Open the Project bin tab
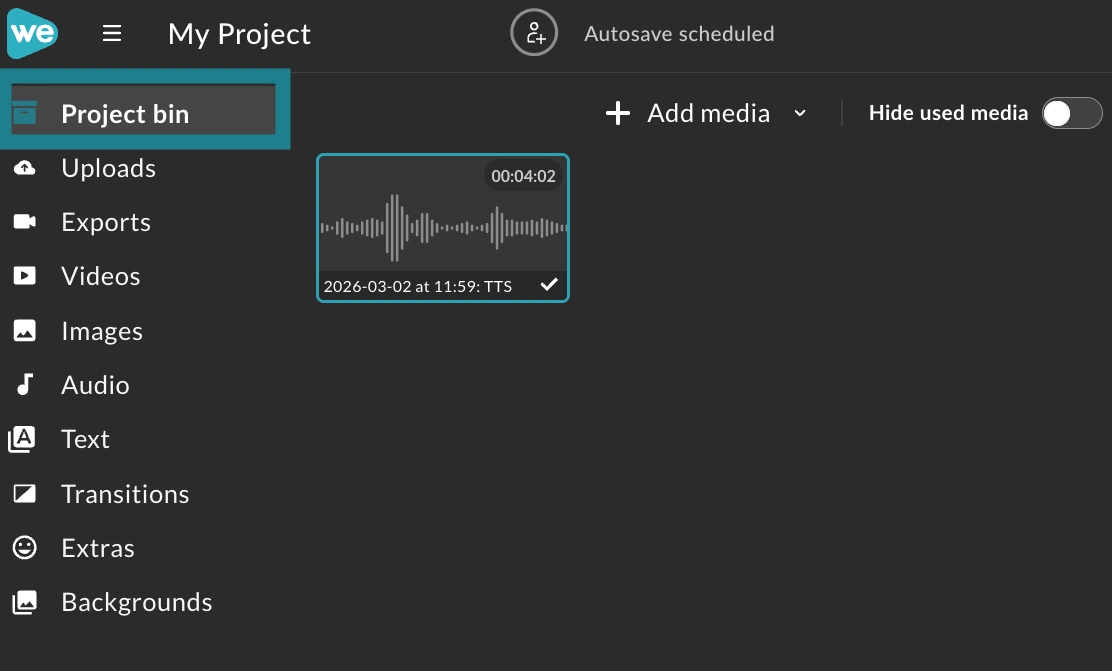Image resolution: width=1112 pixels, height=671 pixels. (144, 109)
